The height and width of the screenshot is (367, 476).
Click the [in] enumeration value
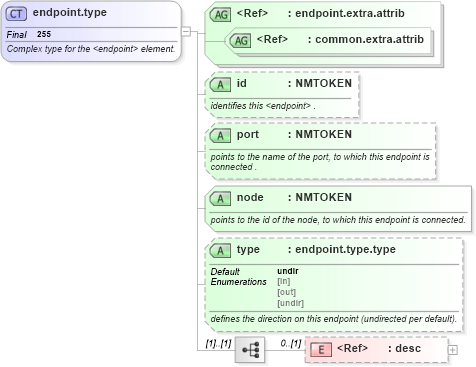coord(284,281)
